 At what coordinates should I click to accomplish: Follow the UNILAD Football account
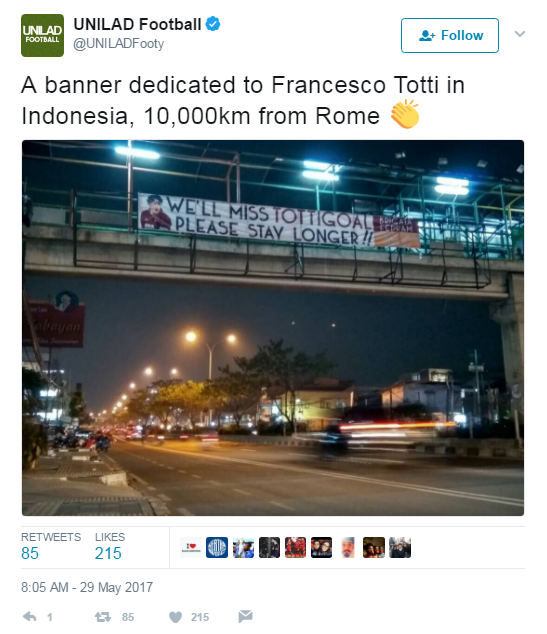click(x=450, y=36)
